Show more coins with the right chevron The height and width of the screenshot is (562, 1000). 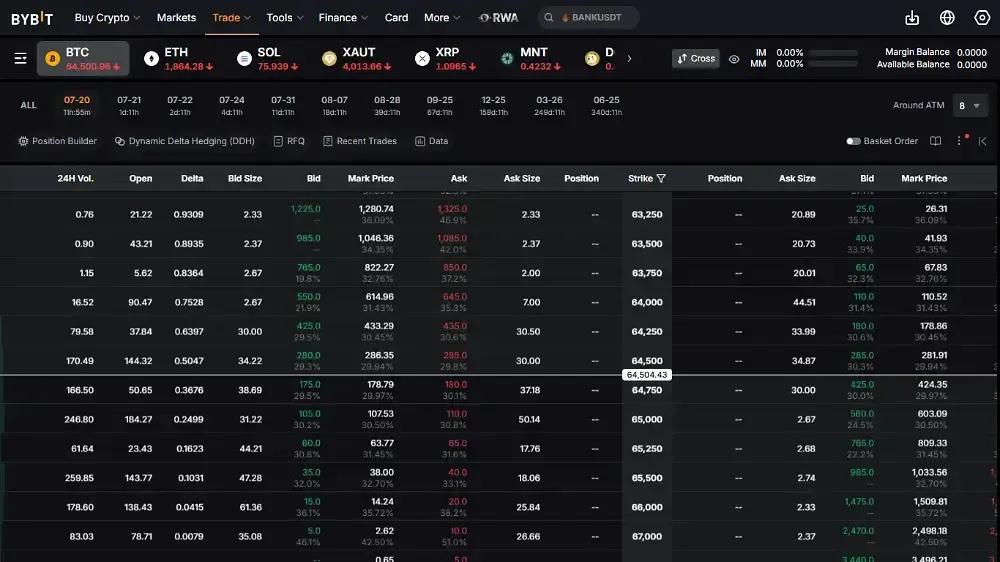[629, 59]
